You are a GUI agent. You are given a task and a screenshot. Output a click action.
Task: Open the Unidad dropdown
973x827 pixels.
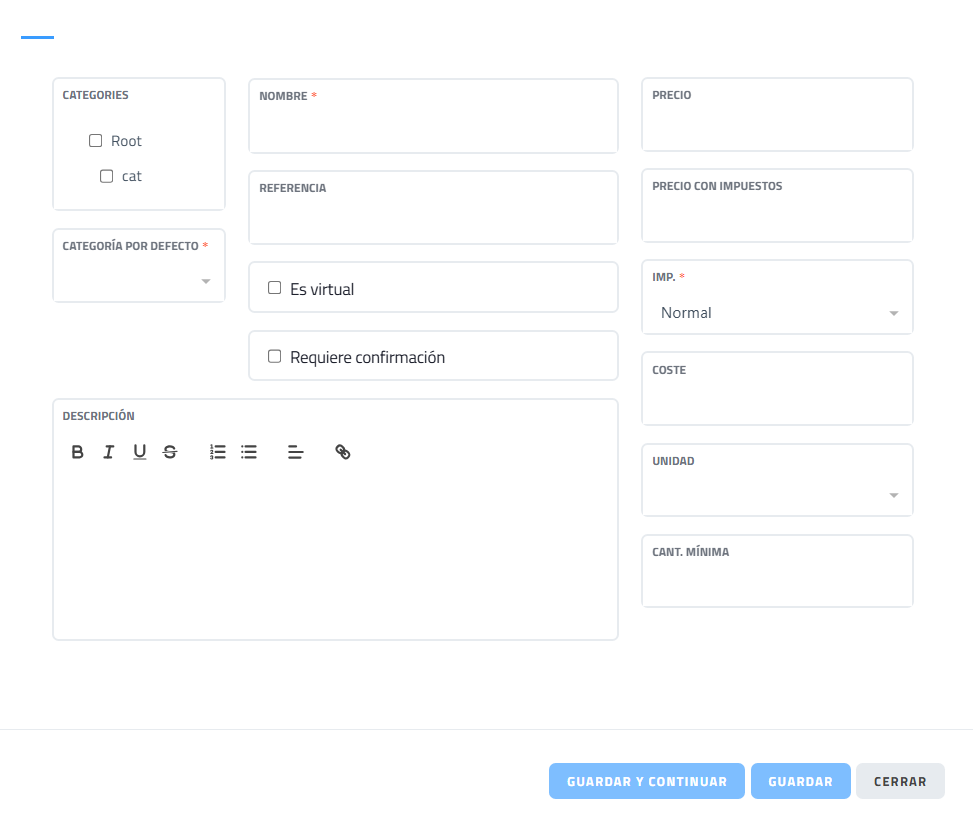point(777,495)
